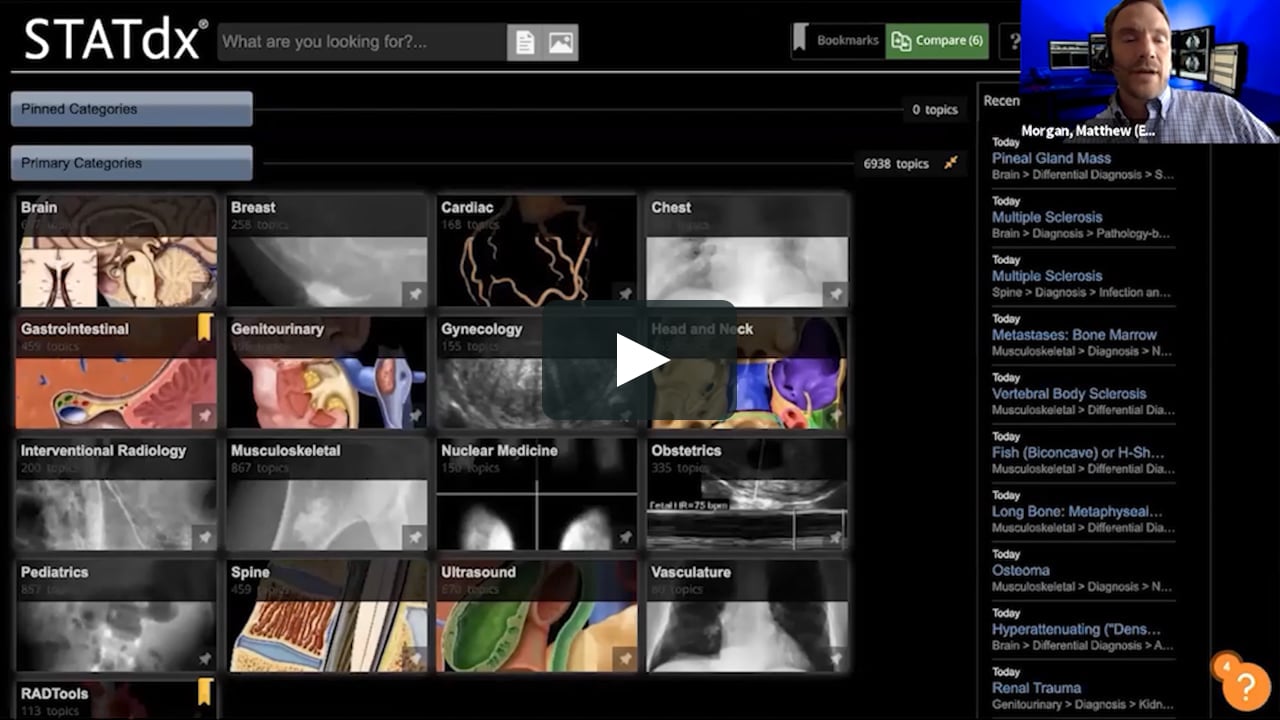Click the 'What are you looking for?' search field
Viewport: 1280px width, 720px height.
[x=362, y=42]
